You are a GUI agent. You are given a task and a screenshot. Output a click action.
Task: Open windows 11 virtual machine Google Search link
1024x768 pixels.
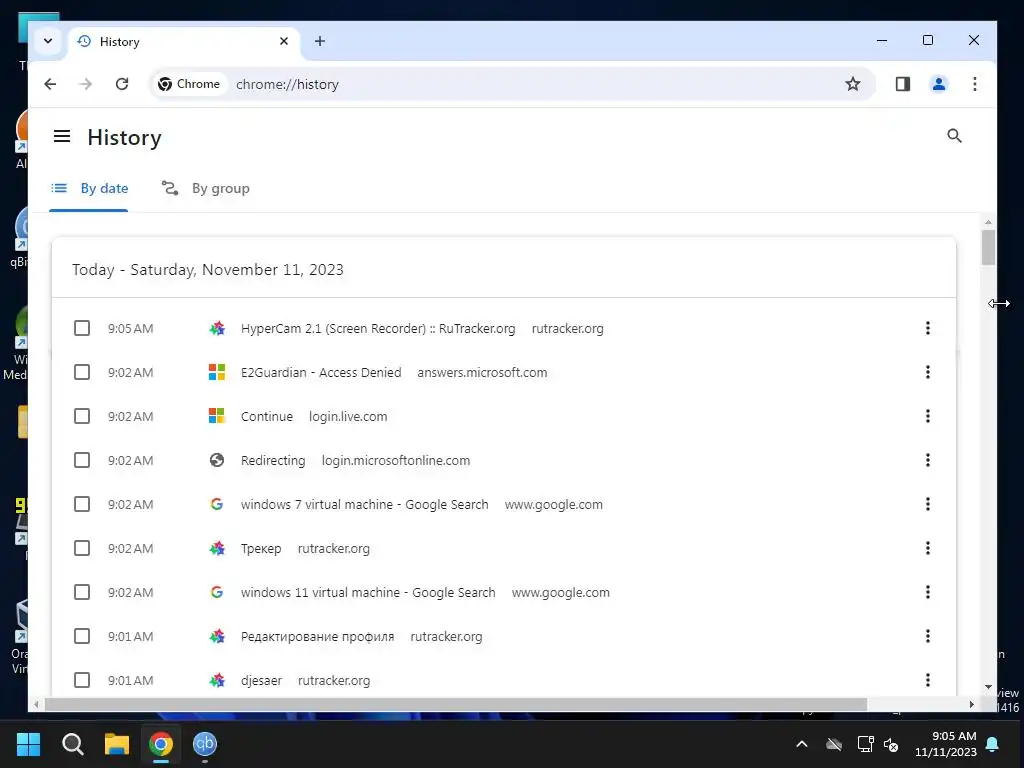click(x=368, y=592)
